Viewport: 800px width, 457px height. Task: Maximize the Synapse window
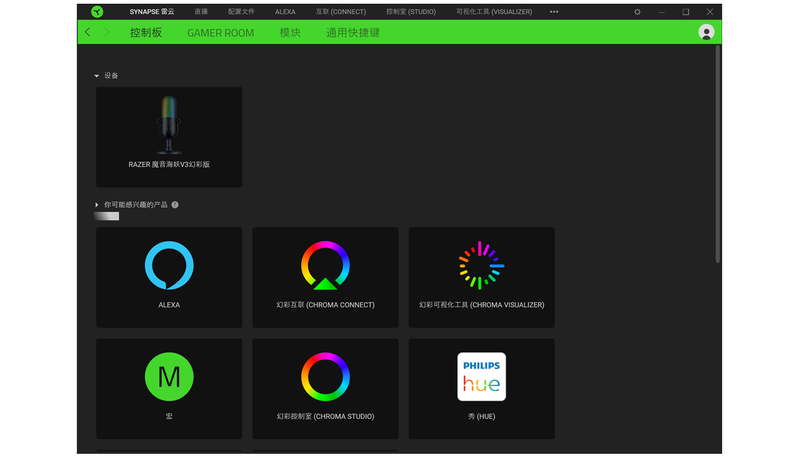(x=686, y=11)
